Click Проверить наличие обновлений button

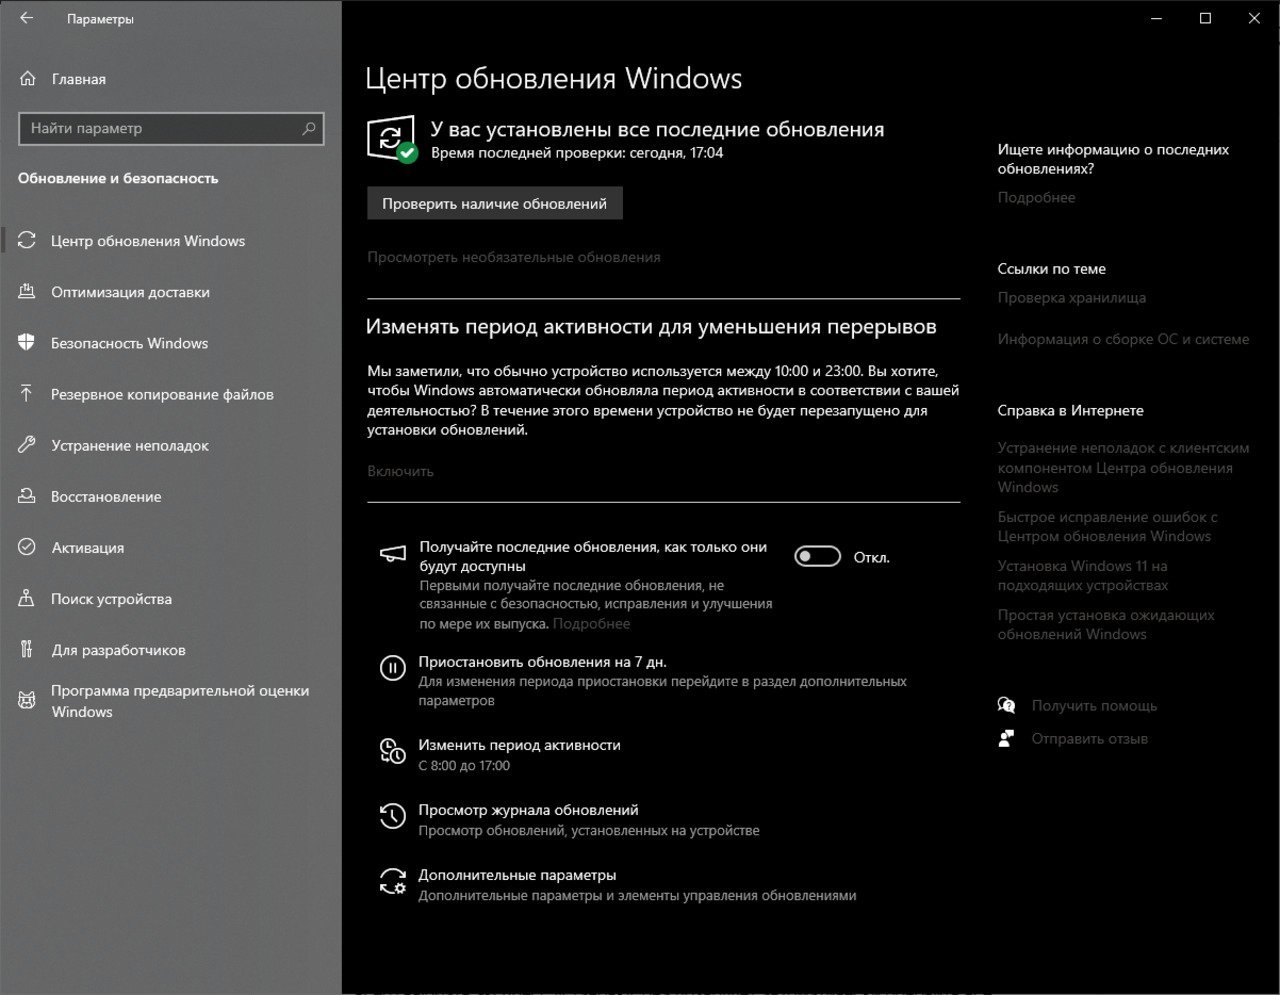click(494, 203)
